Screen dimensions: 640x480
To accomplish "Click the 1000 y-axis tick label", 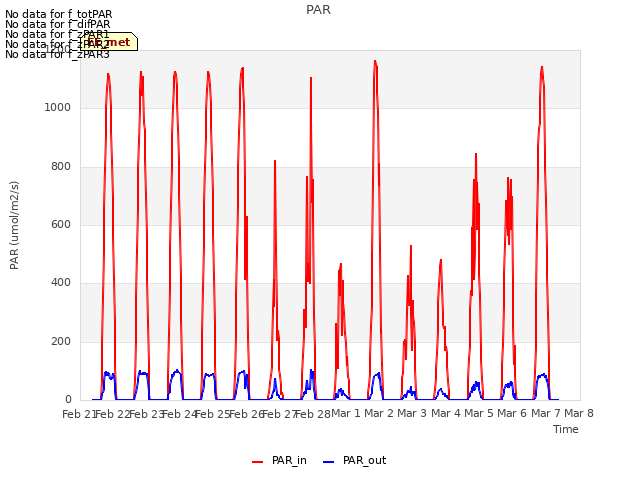I will (x=58, y=107).
